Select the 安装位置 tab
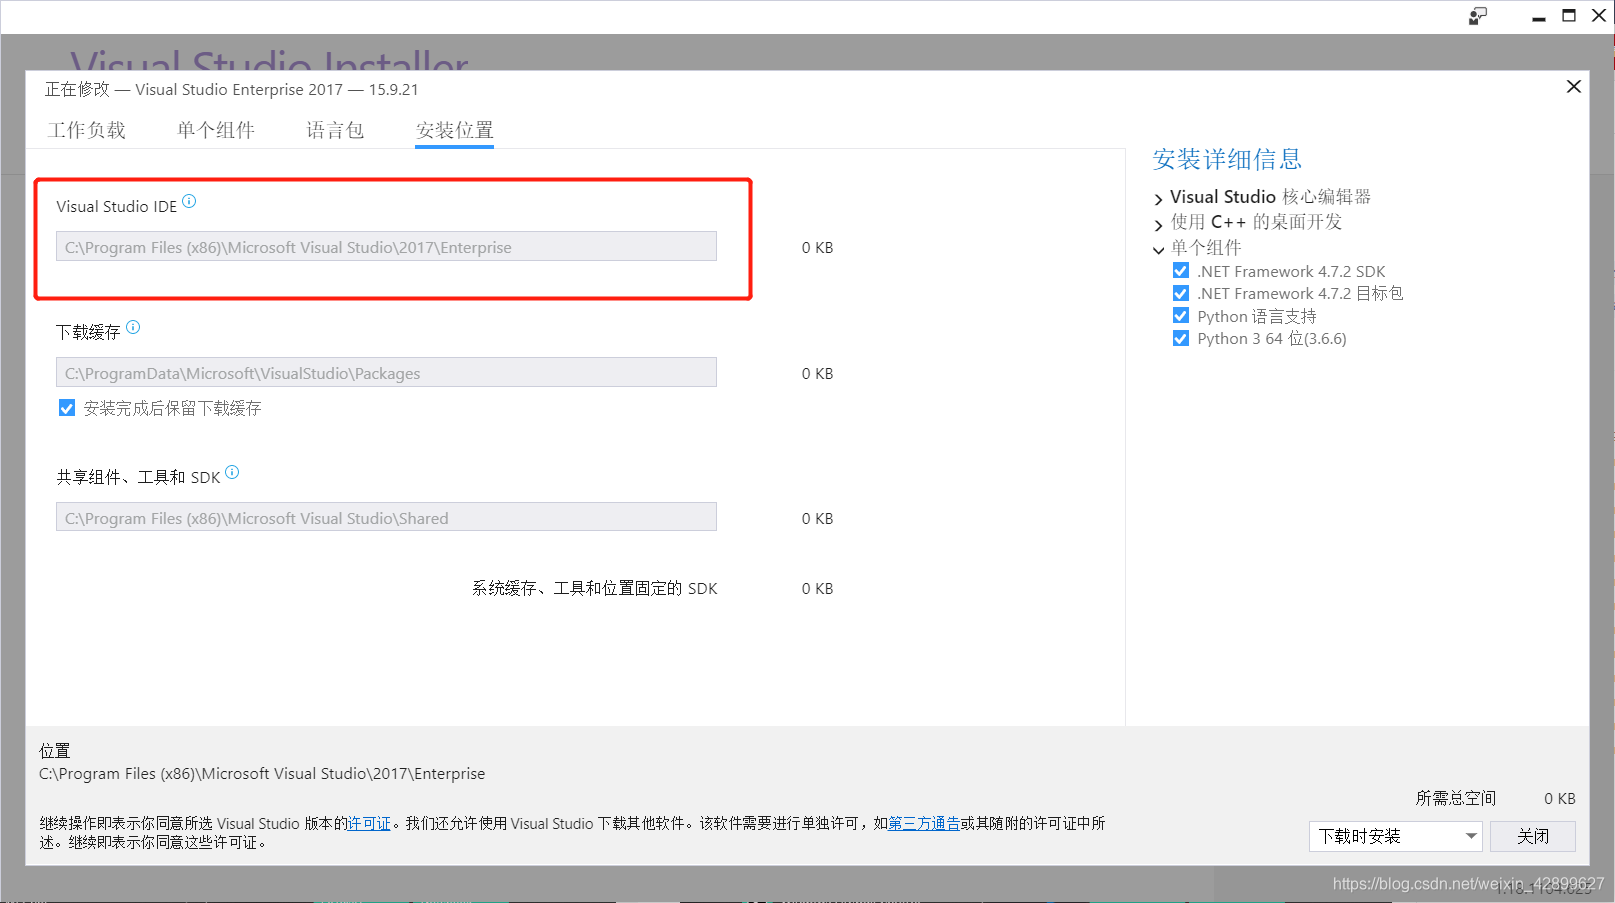Viewport: 1615px width, 903px height. point(455,130)
